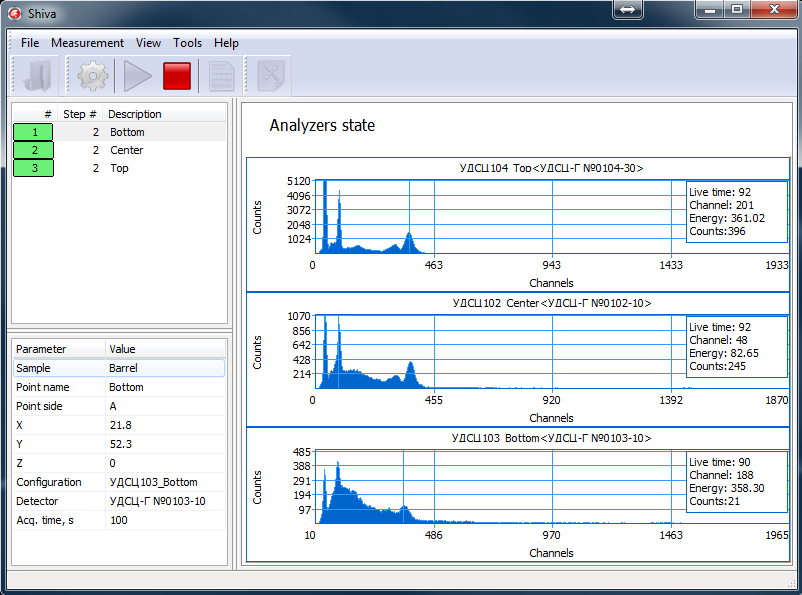This screenshot has height=595, width=802.
Task: Click the rightmost crossed-out toolbar icon
Action: 270,76
